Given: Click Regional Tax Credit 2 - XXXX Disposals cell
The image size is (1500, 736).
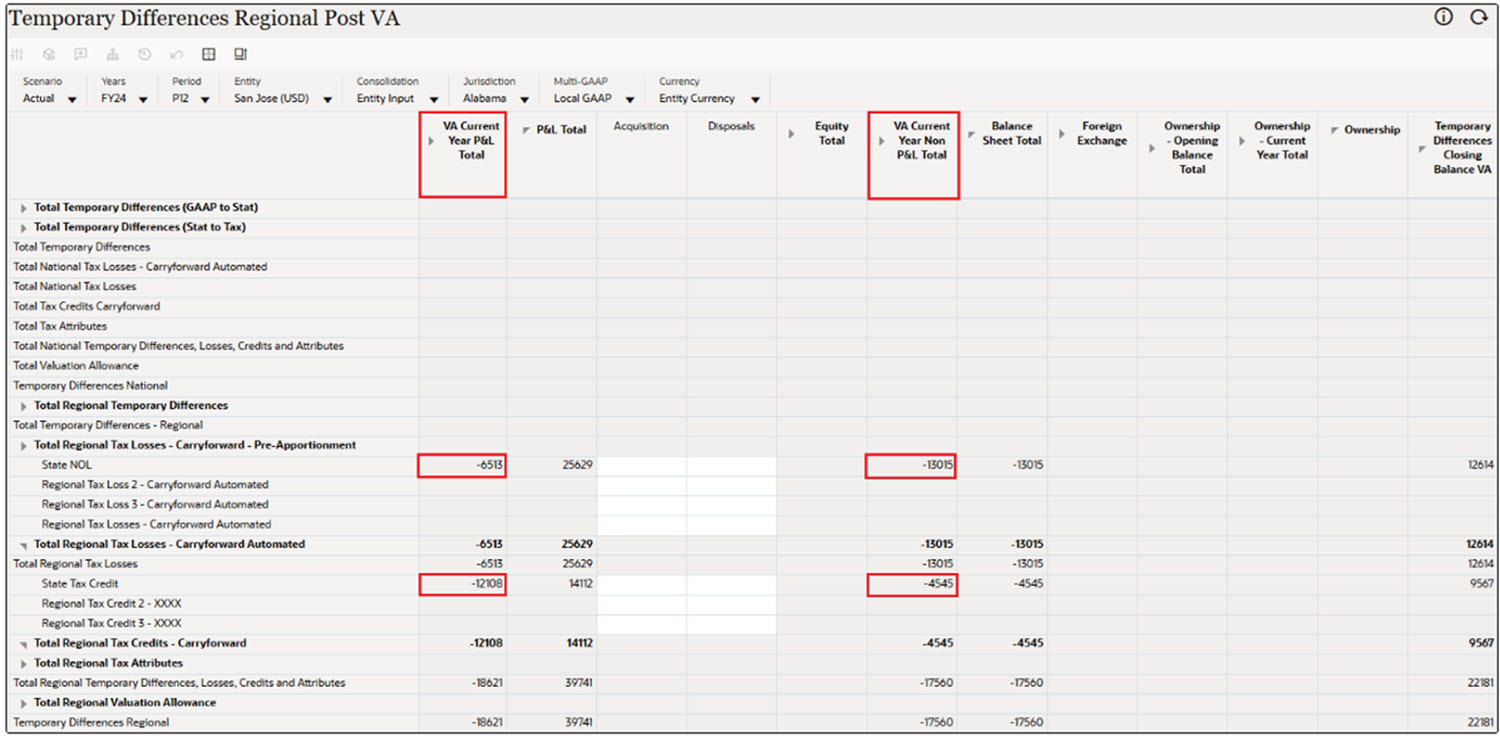Looking at the screenshot, I should (732, 604).
